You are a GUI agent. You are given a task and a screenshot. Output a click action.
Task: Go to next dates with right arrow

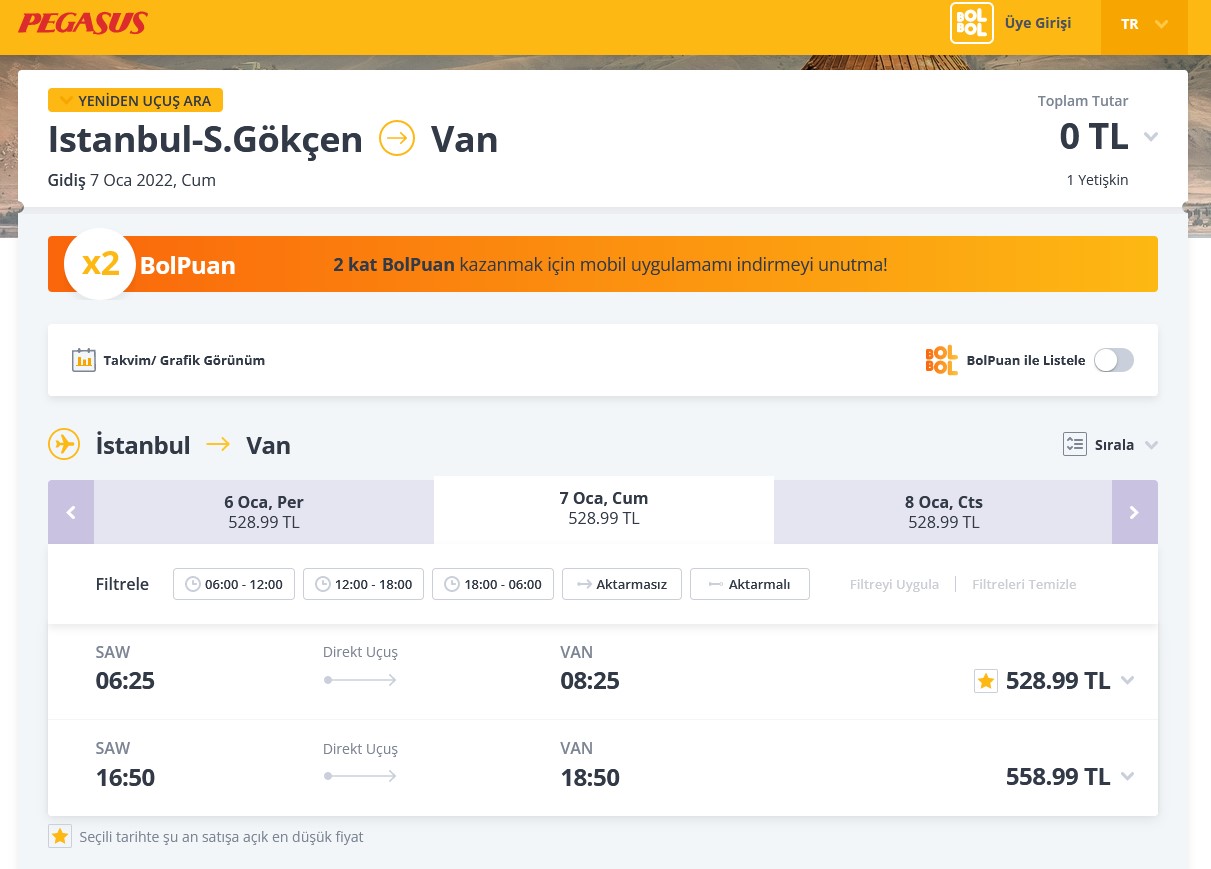pos(1135,512)
